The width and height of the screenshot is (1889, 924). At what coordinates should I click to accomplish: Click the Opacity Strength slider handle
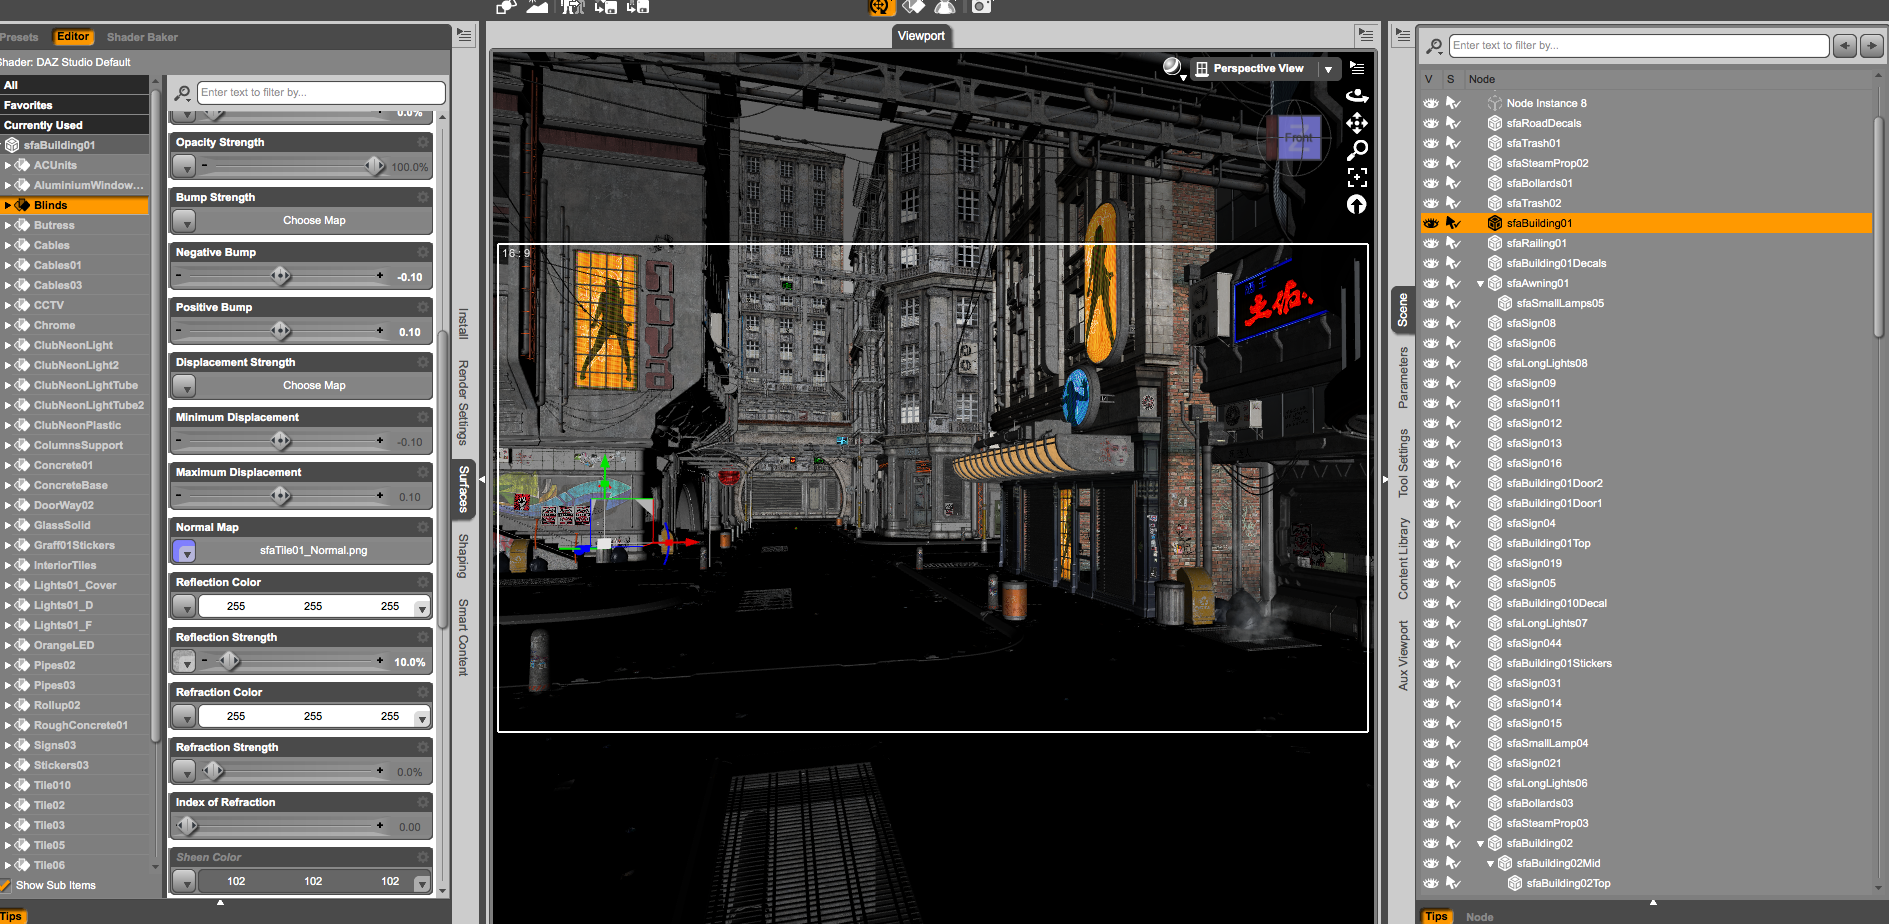(375, 166)
